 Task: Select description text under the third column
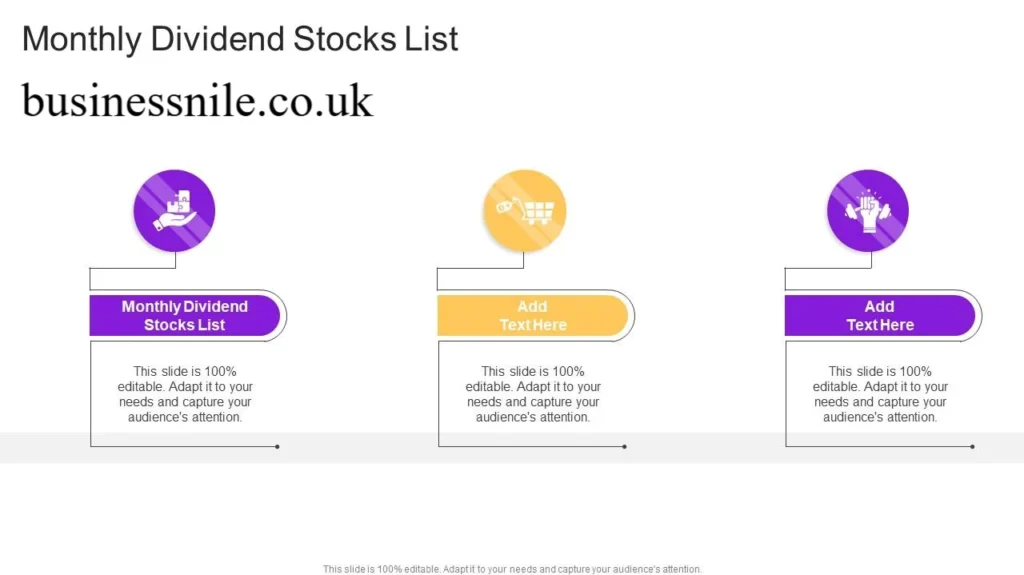[x=880, y=394]
